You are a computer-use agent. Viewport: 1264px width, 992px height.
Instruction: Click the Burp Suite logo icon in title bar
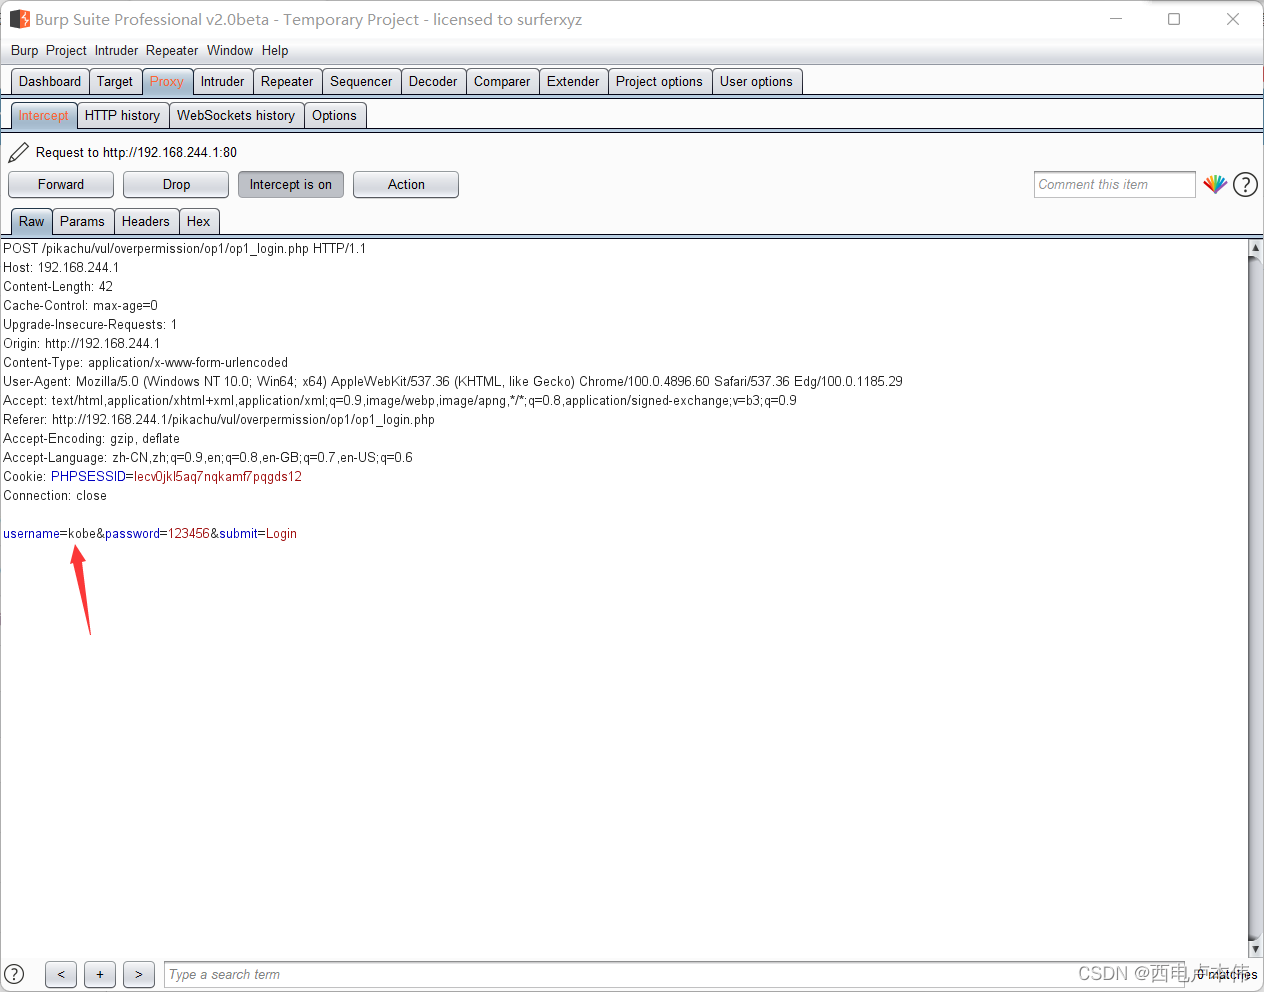click(19, 19)
